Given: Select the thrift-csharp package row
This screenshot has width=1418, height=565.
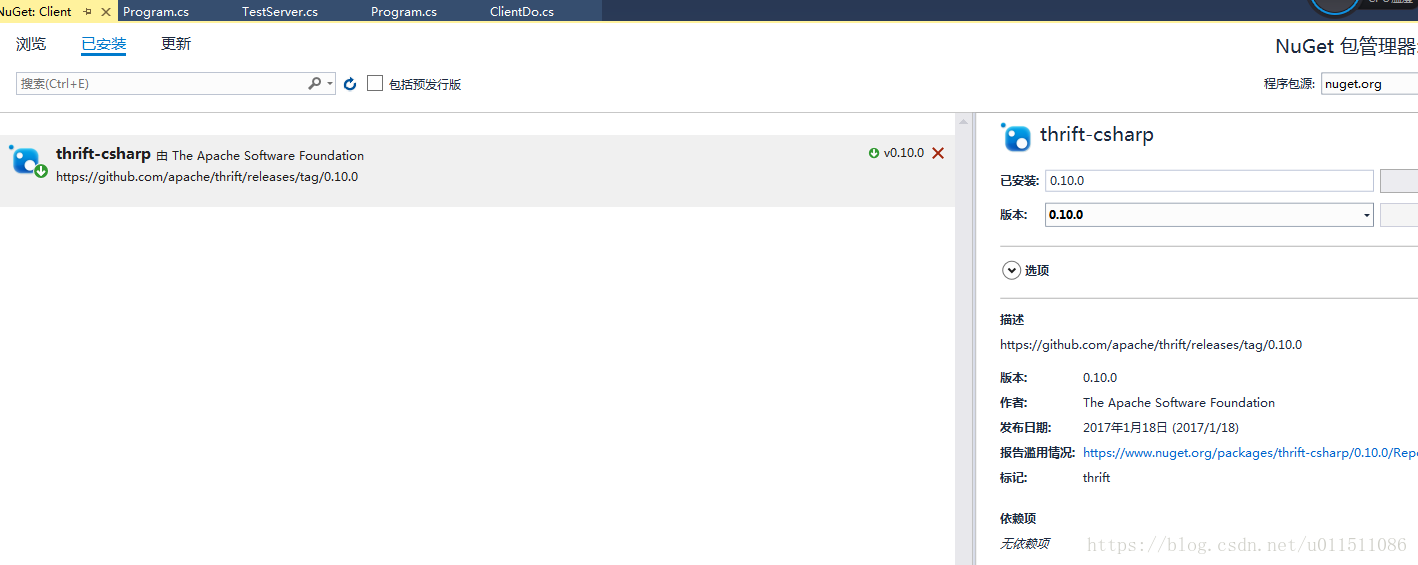Looking at the screenshot, I should (x=477, y=170).
